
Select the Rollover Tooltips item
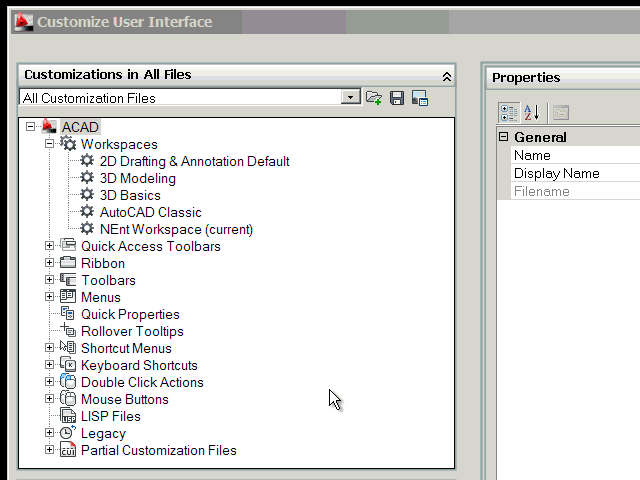132,331
